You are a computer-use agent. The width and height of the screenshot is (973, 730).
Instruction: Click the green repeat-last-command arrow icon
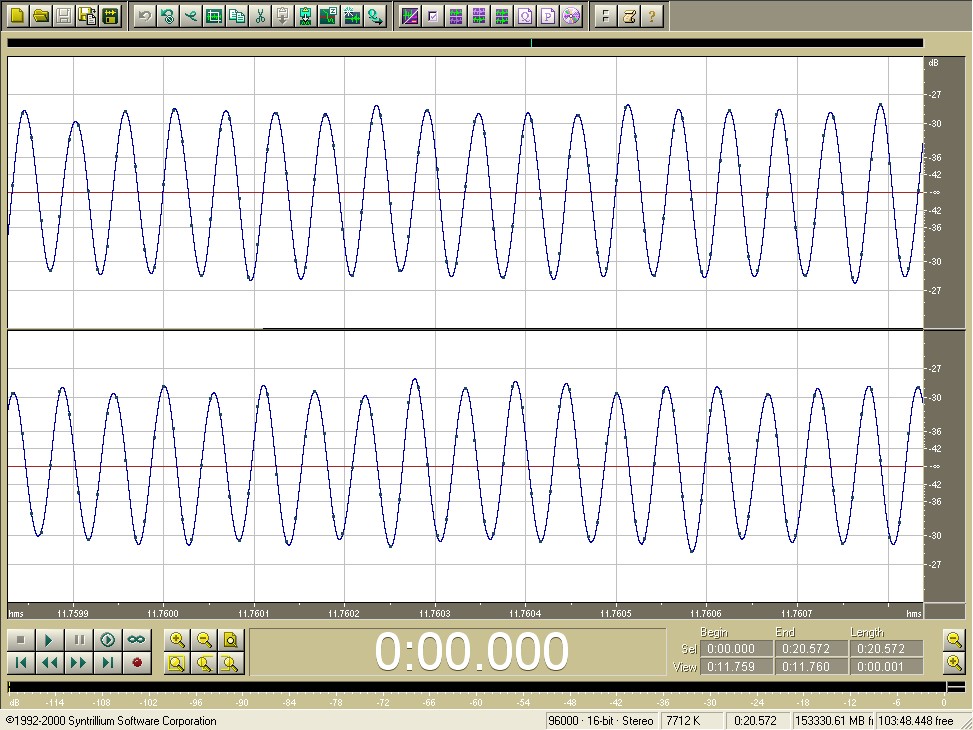coord(168,16)
